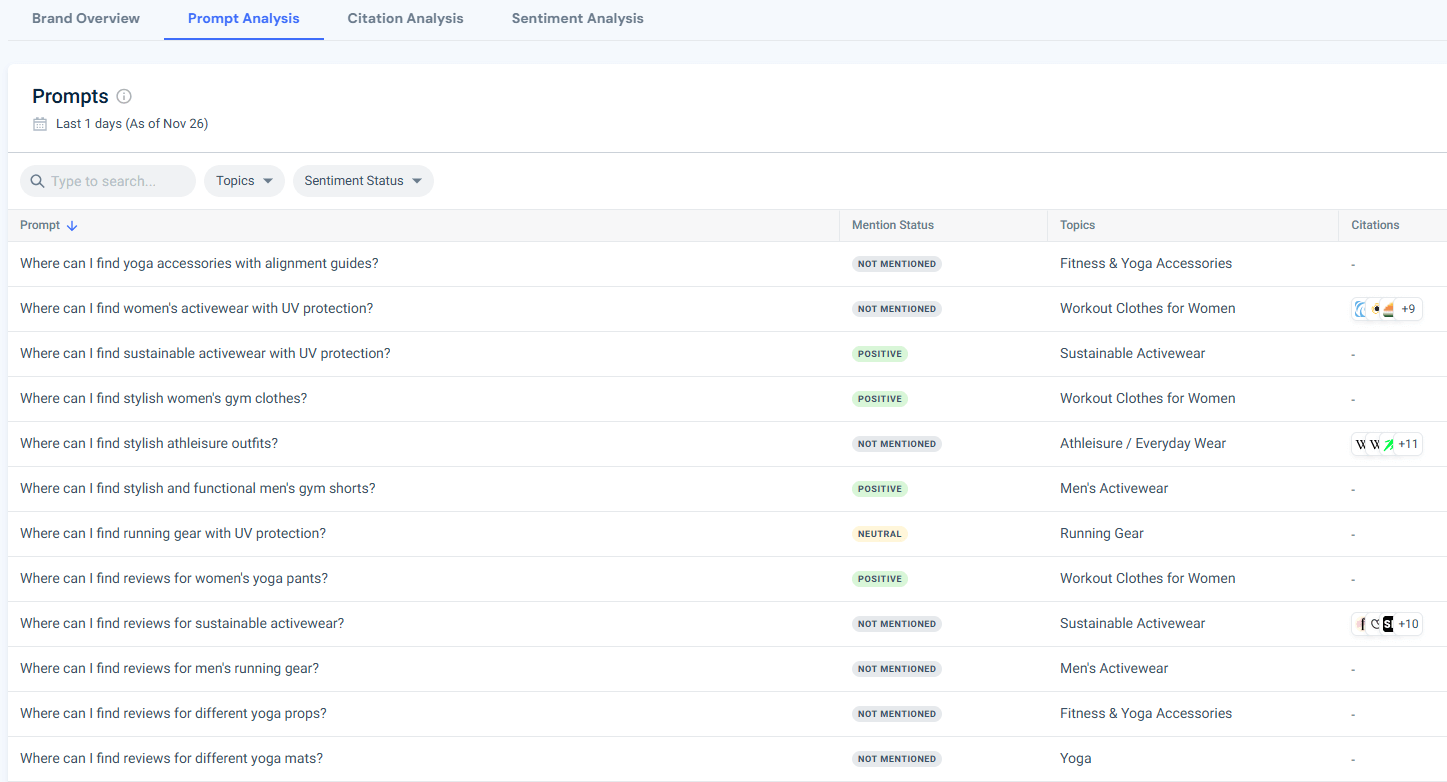Click Athleisure / Everyday Wear topic cell
Image resolution: width=1447 pixels, height=782 pixels.
pos(1143,444)
